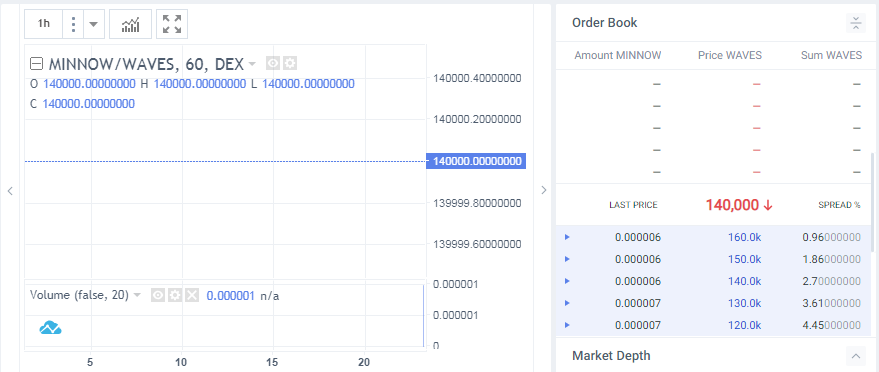
Task: Toggle visibility of the MINNOW/WAVES series
Action: pyautogui.click(x=273, y=63)
